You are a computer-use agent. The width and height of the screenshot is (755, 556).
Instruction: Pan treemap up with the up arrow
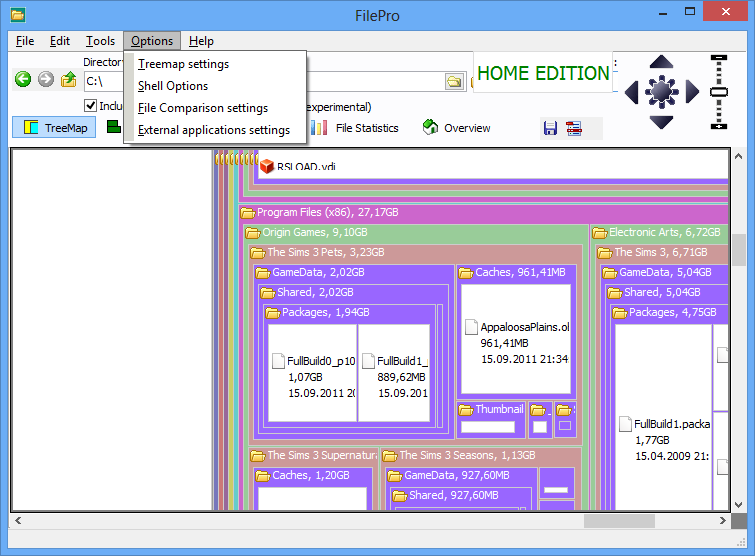tap(662, 62)
